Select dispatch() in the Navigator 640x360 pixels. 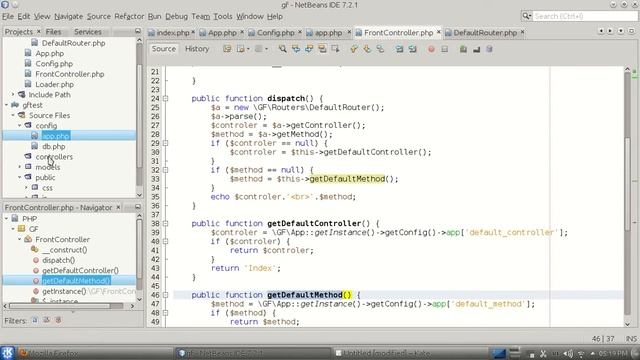[x=58, y=260]
